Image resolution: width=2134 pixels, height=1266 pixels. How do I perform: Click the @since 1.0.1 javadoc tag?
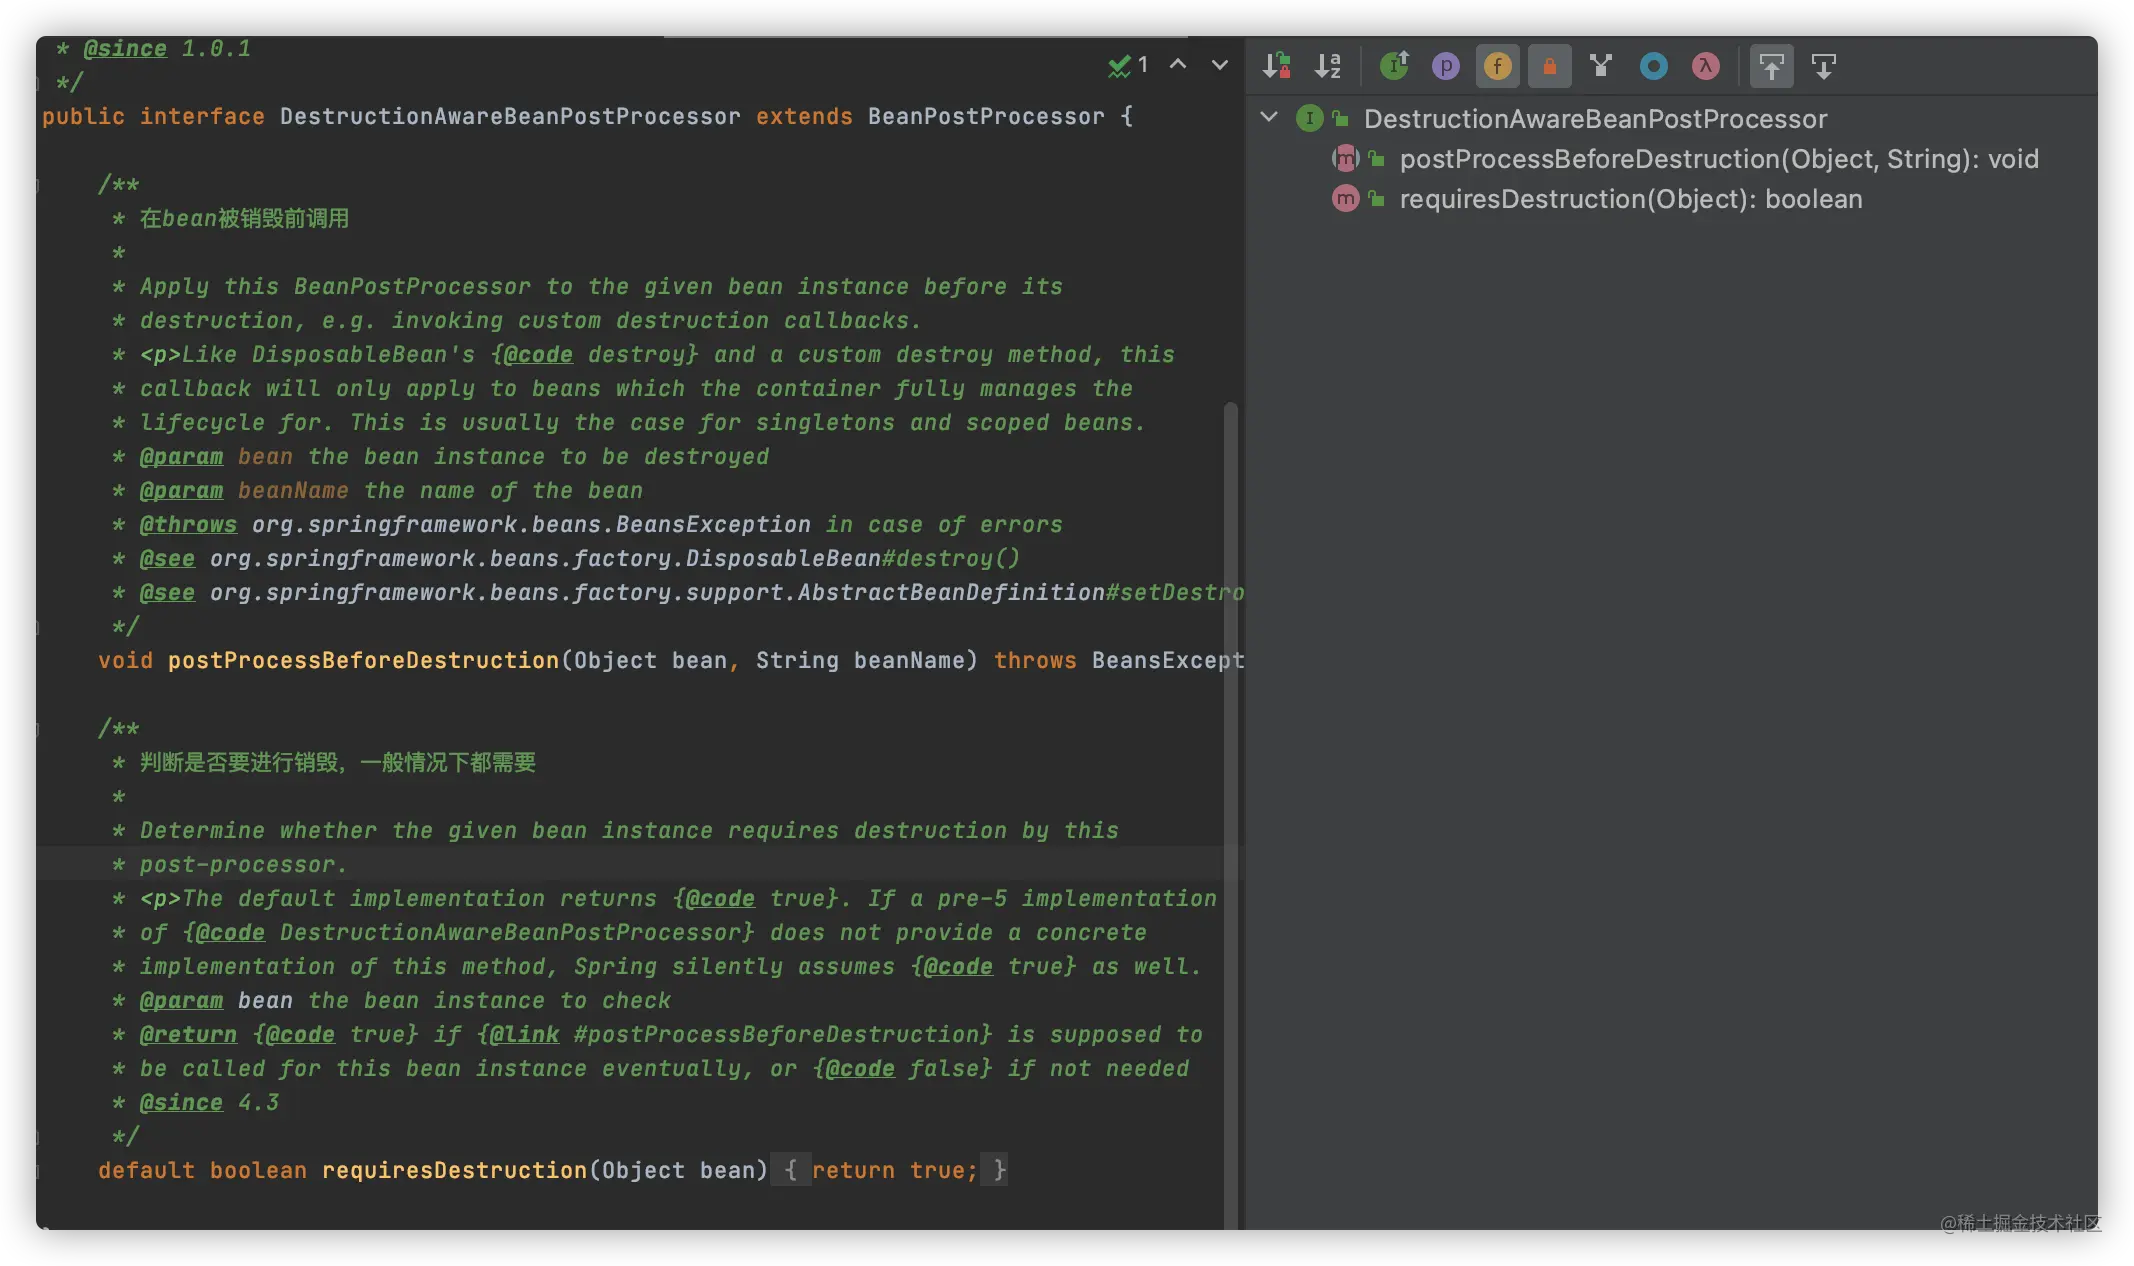(166, 48)
